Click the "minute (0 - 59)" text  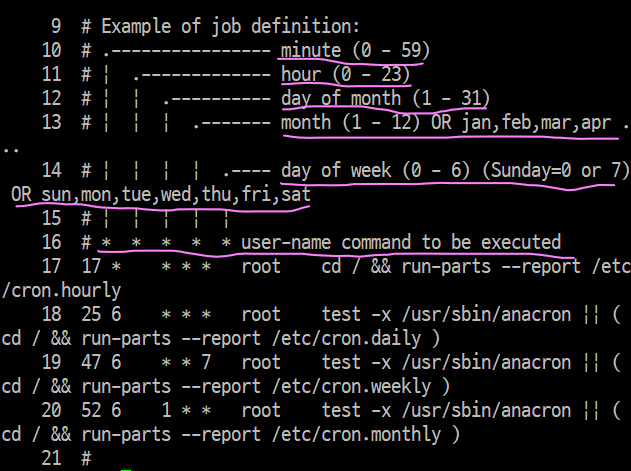tap(355, 51)
